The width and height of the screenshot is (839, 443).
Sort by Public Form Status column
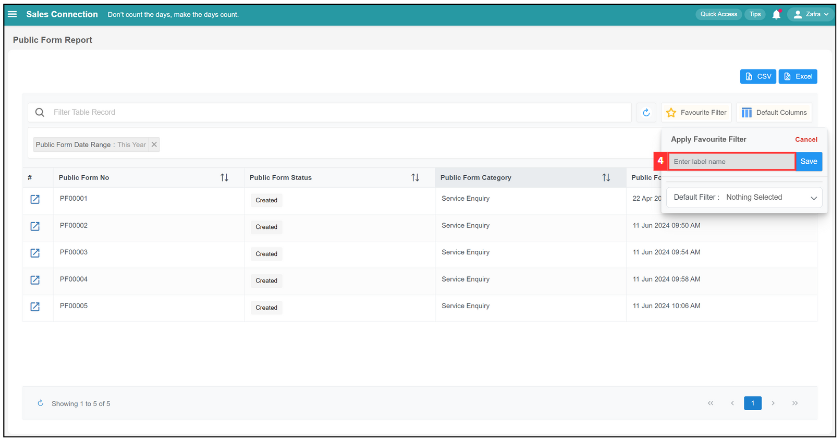tap(415, 178)
